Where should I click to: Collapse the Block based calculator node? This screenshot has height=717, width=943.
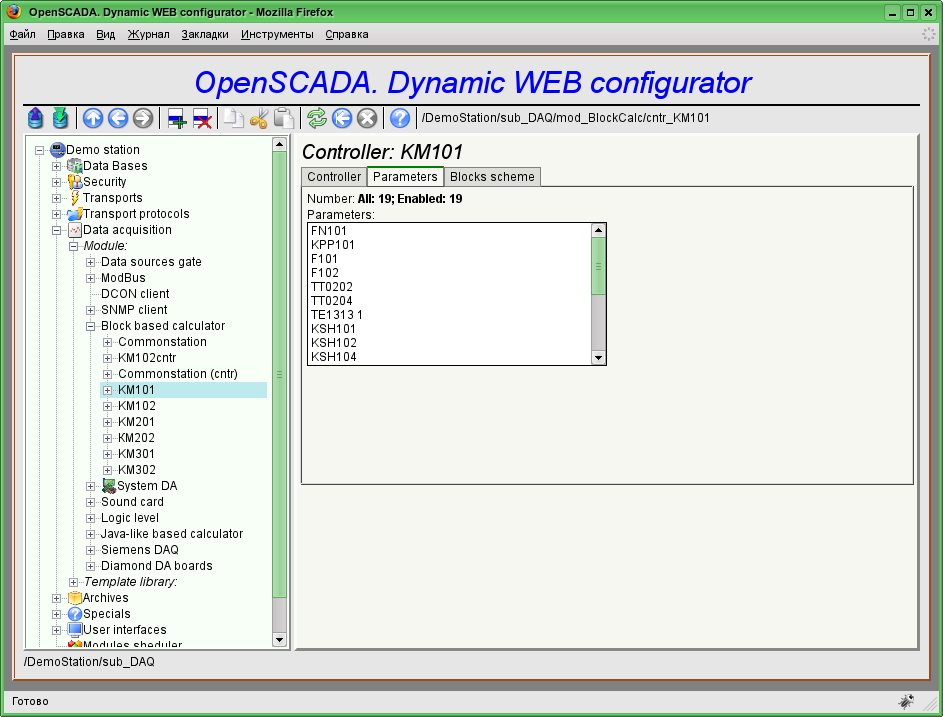[90, 326]
